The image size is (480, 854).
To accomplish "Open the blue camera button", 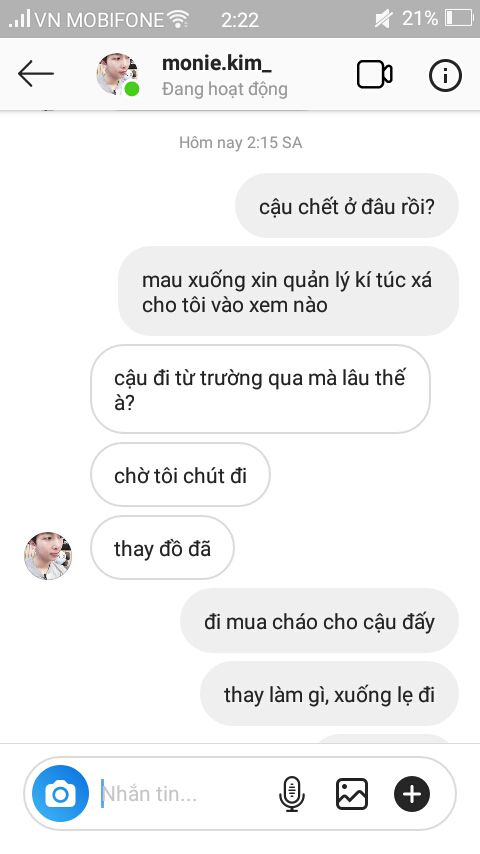I will point(60,794).
